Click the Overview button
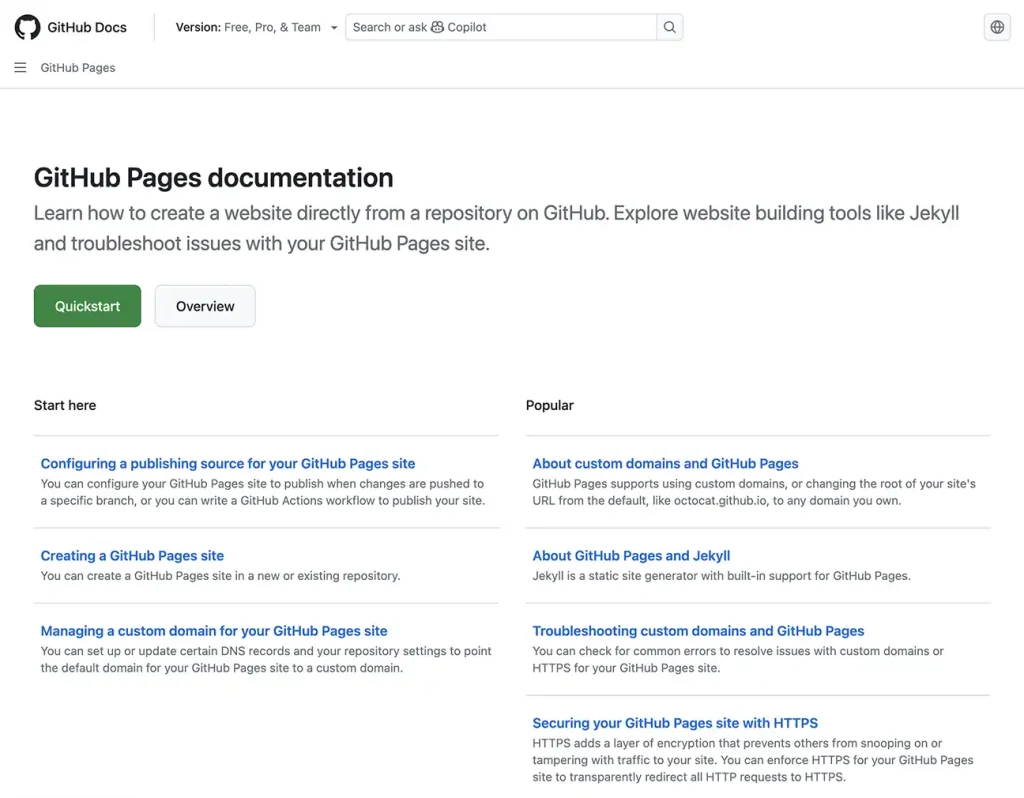This screenshot has width=1024, height=798. (x=204, y=306)
